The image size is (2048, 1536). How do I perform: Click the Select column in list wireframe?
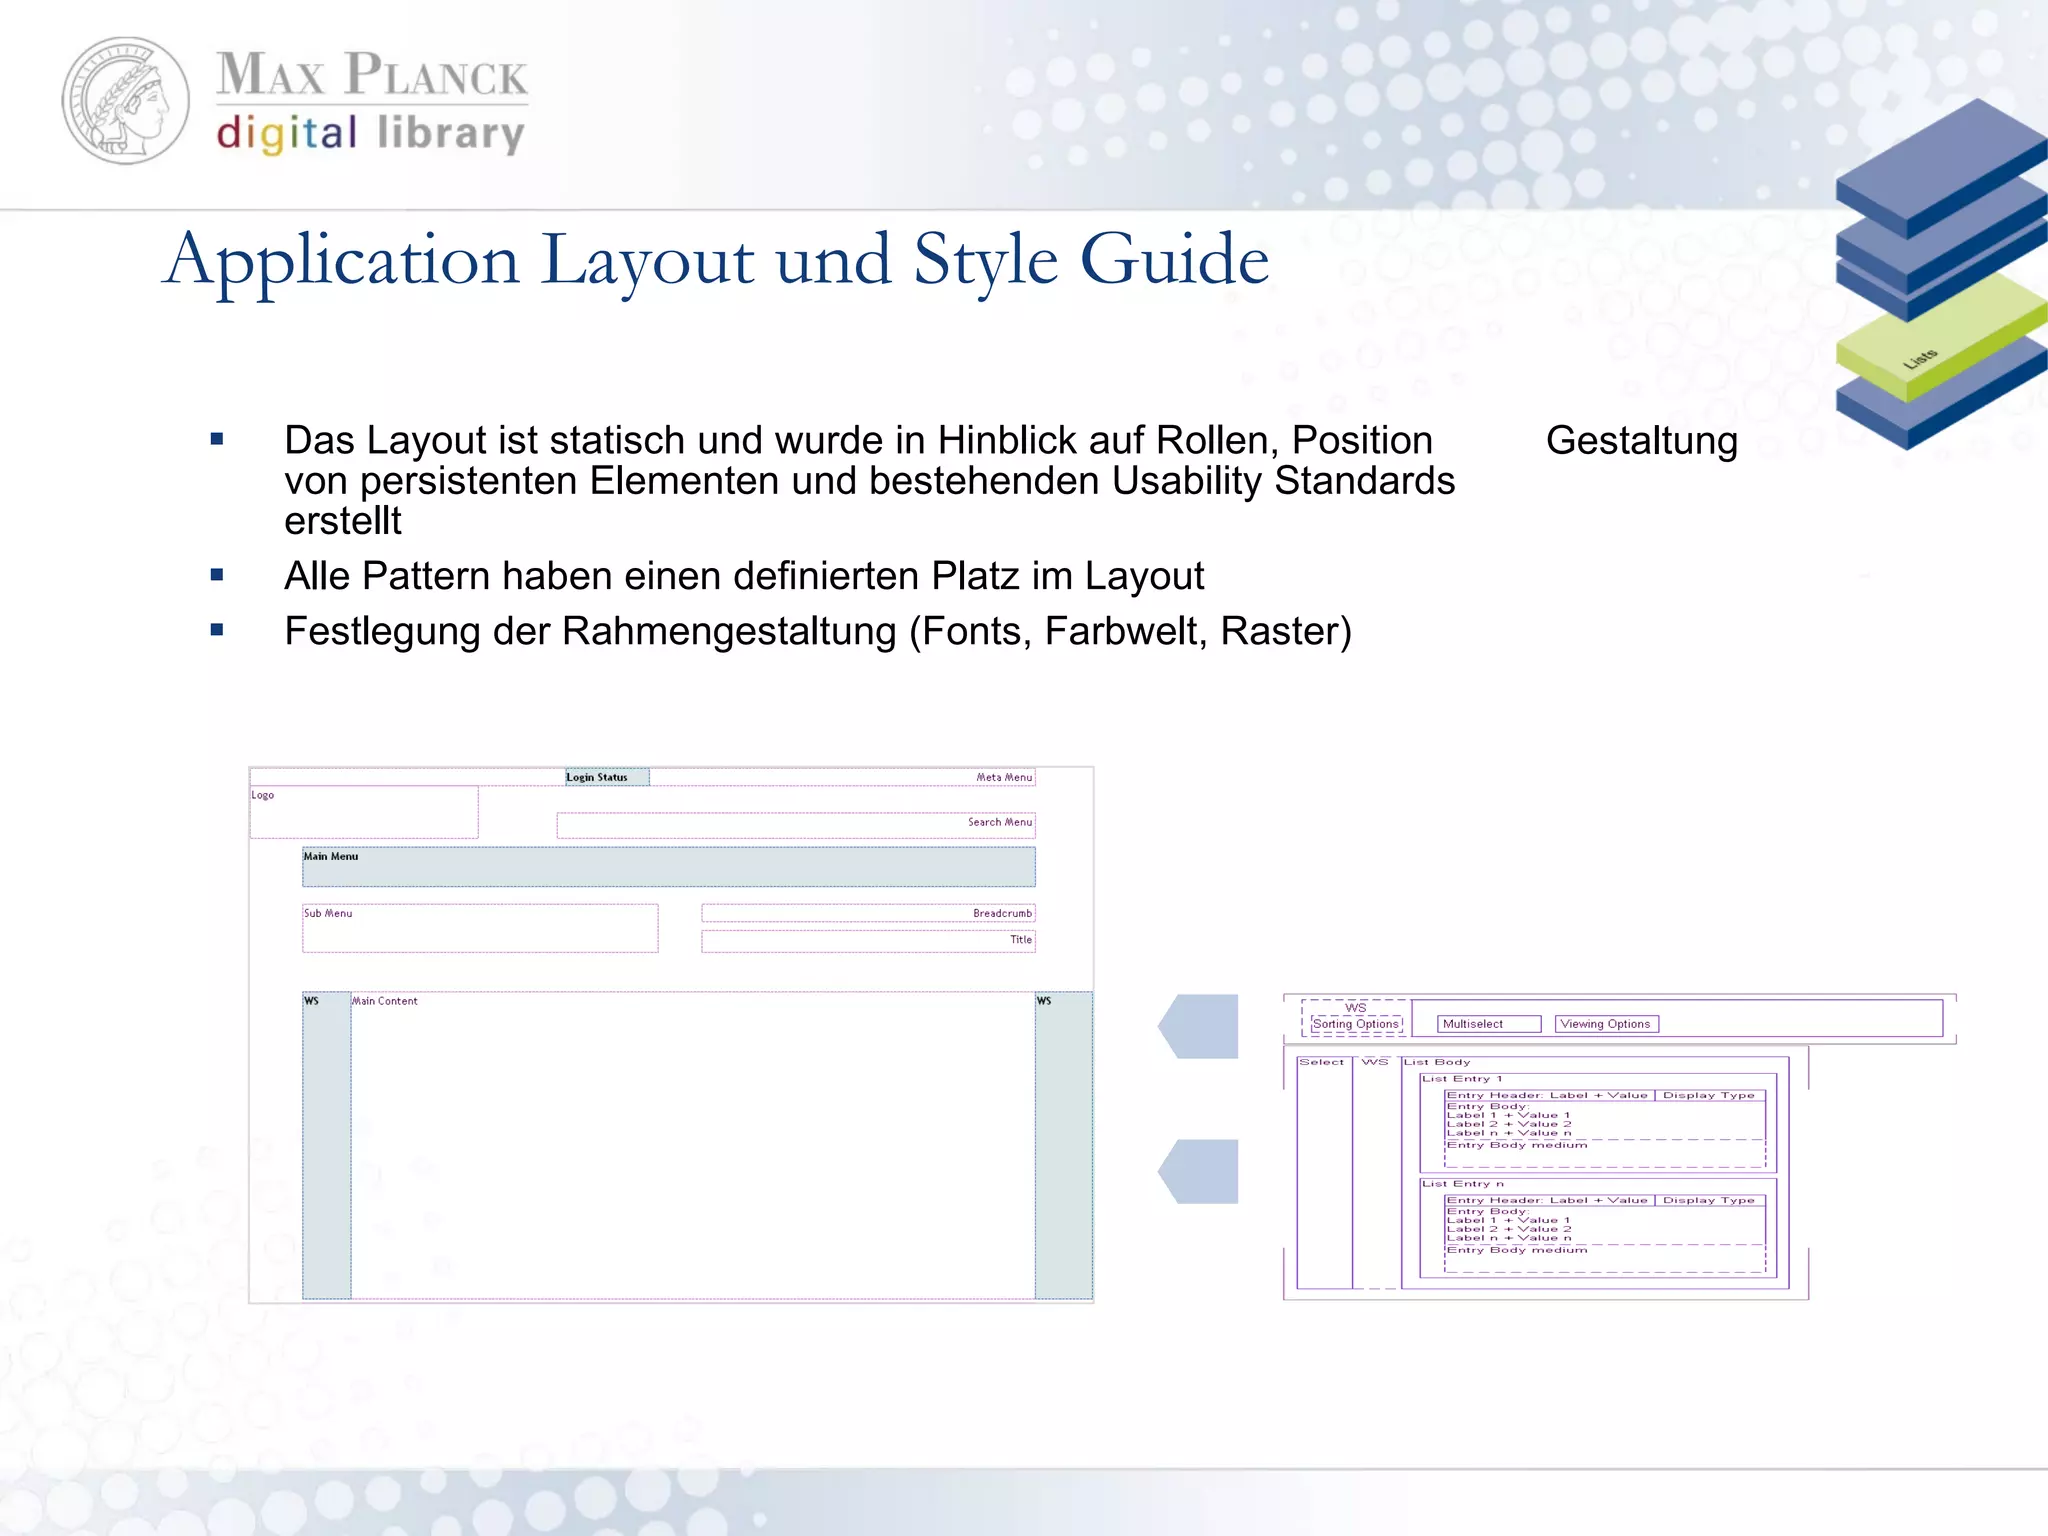tap(1324, 1172)
